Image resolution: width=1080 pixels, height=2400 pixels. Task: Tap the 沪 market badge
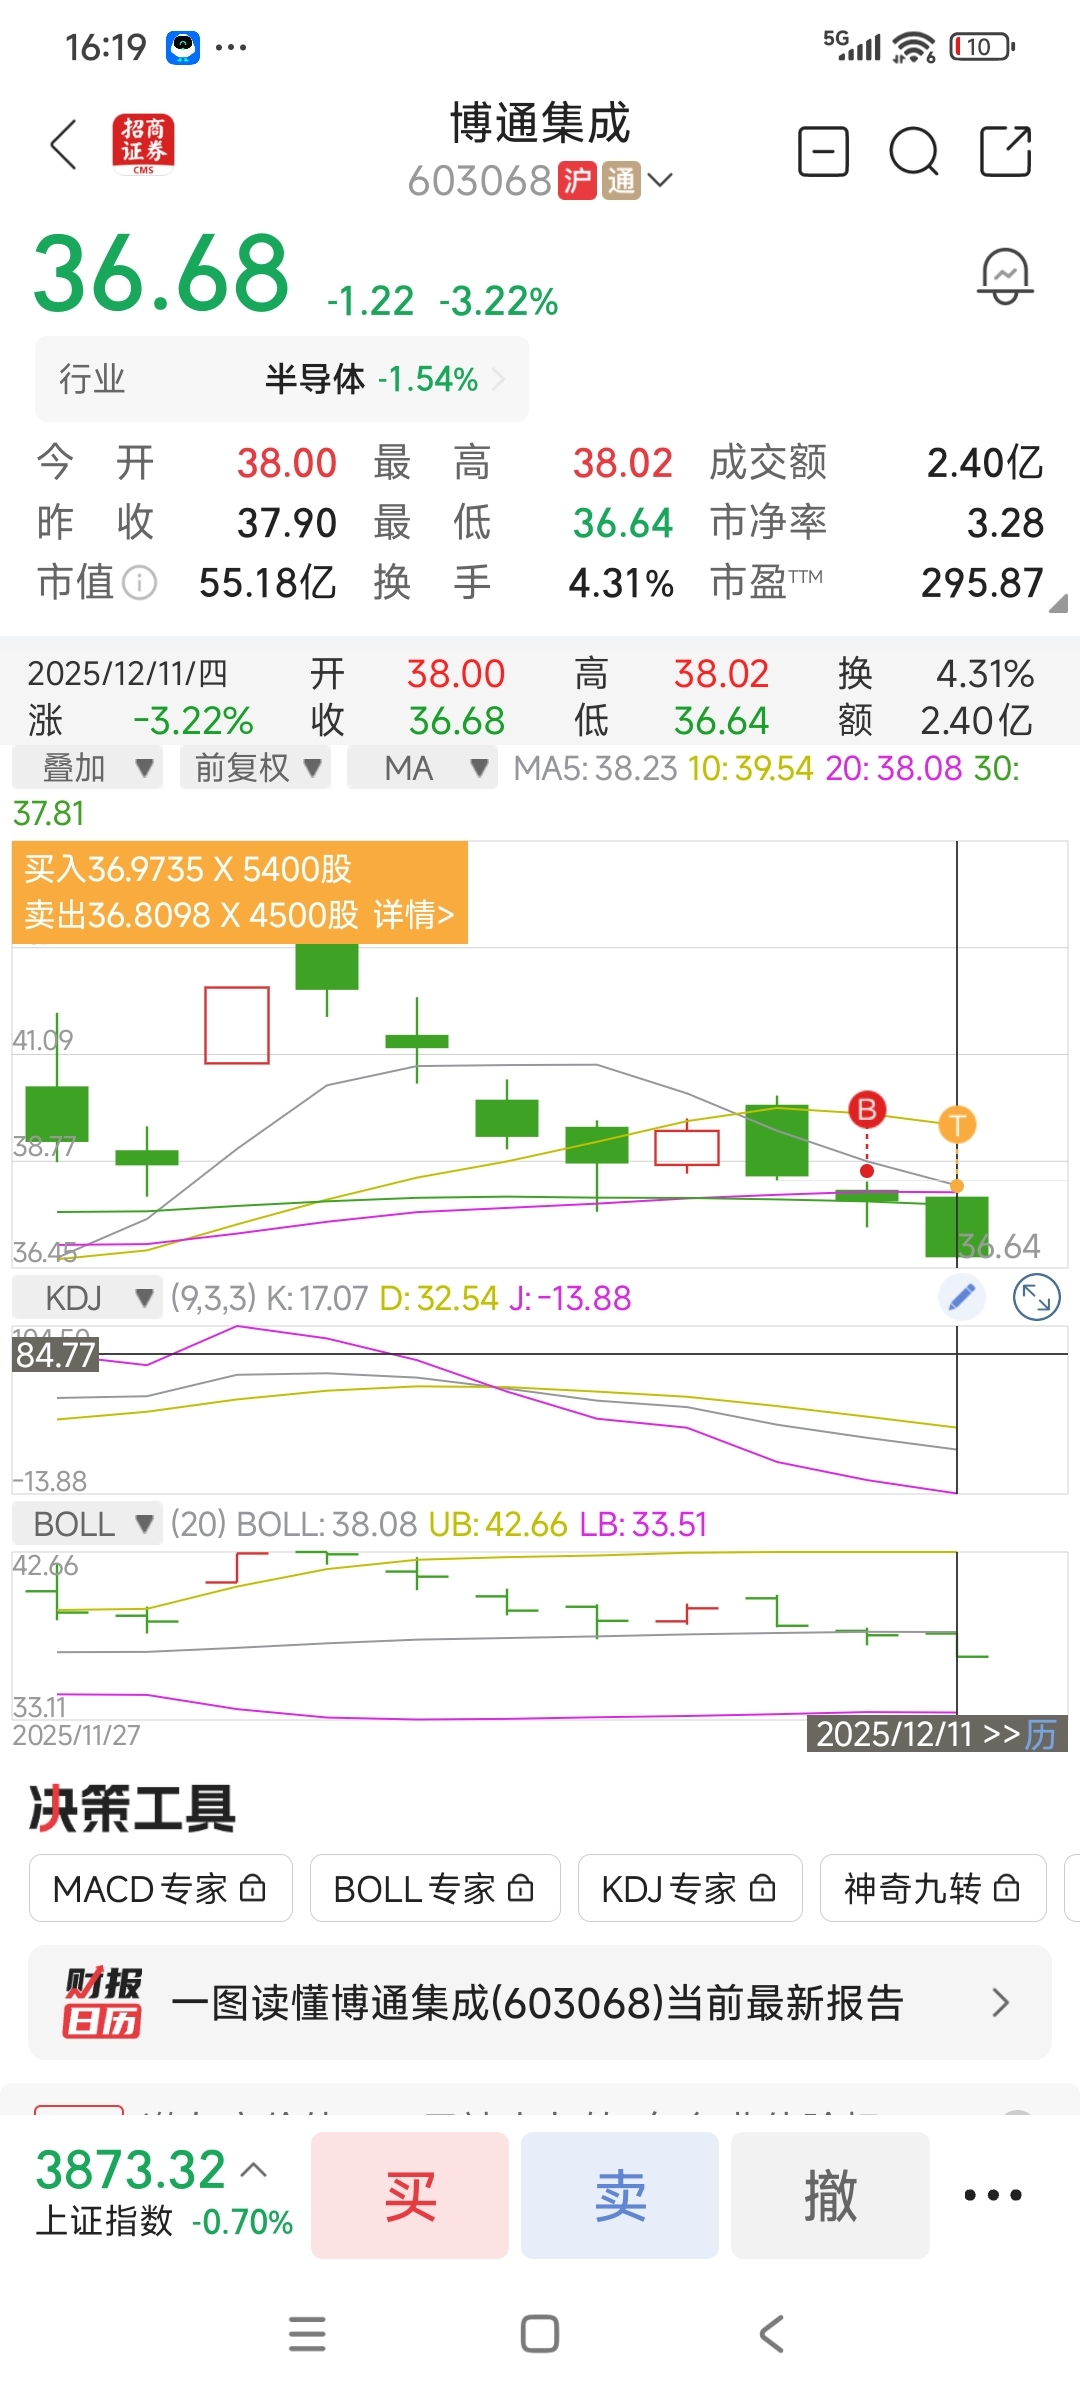pos(577,181)
